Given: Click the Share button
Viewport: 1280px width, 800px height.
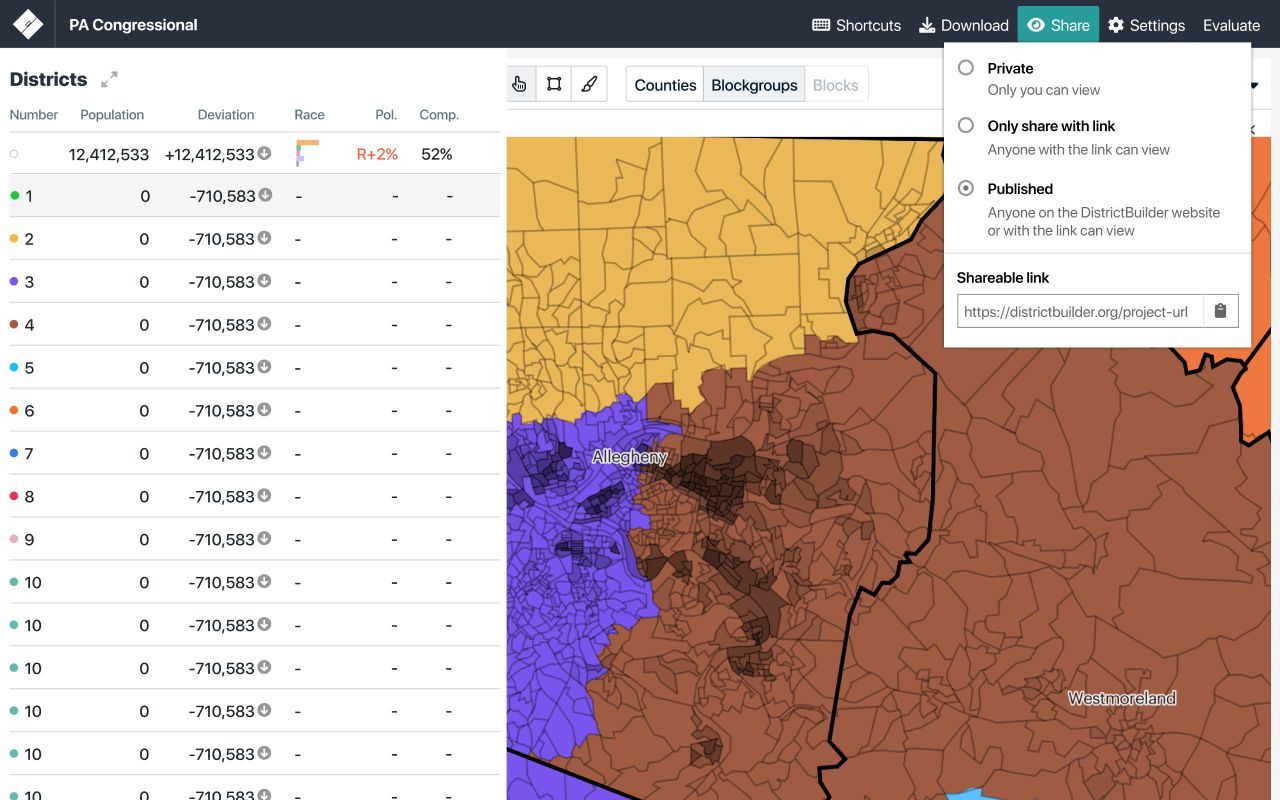Looking at the screenshot, I should click(1058, 25).
